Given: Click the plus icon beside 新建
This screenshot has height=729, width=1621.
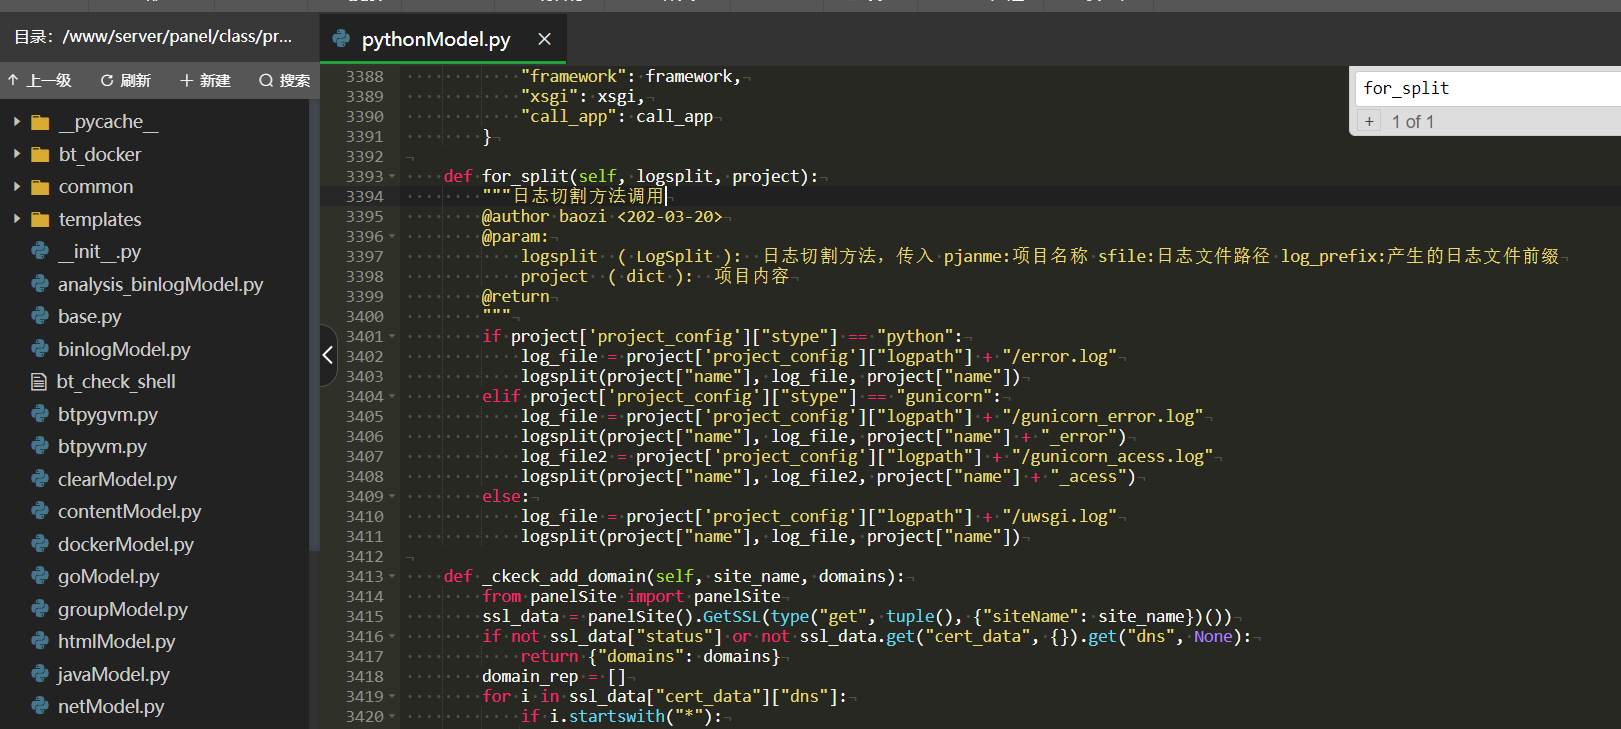Looking at the screenshot, I should pos(186,80).
